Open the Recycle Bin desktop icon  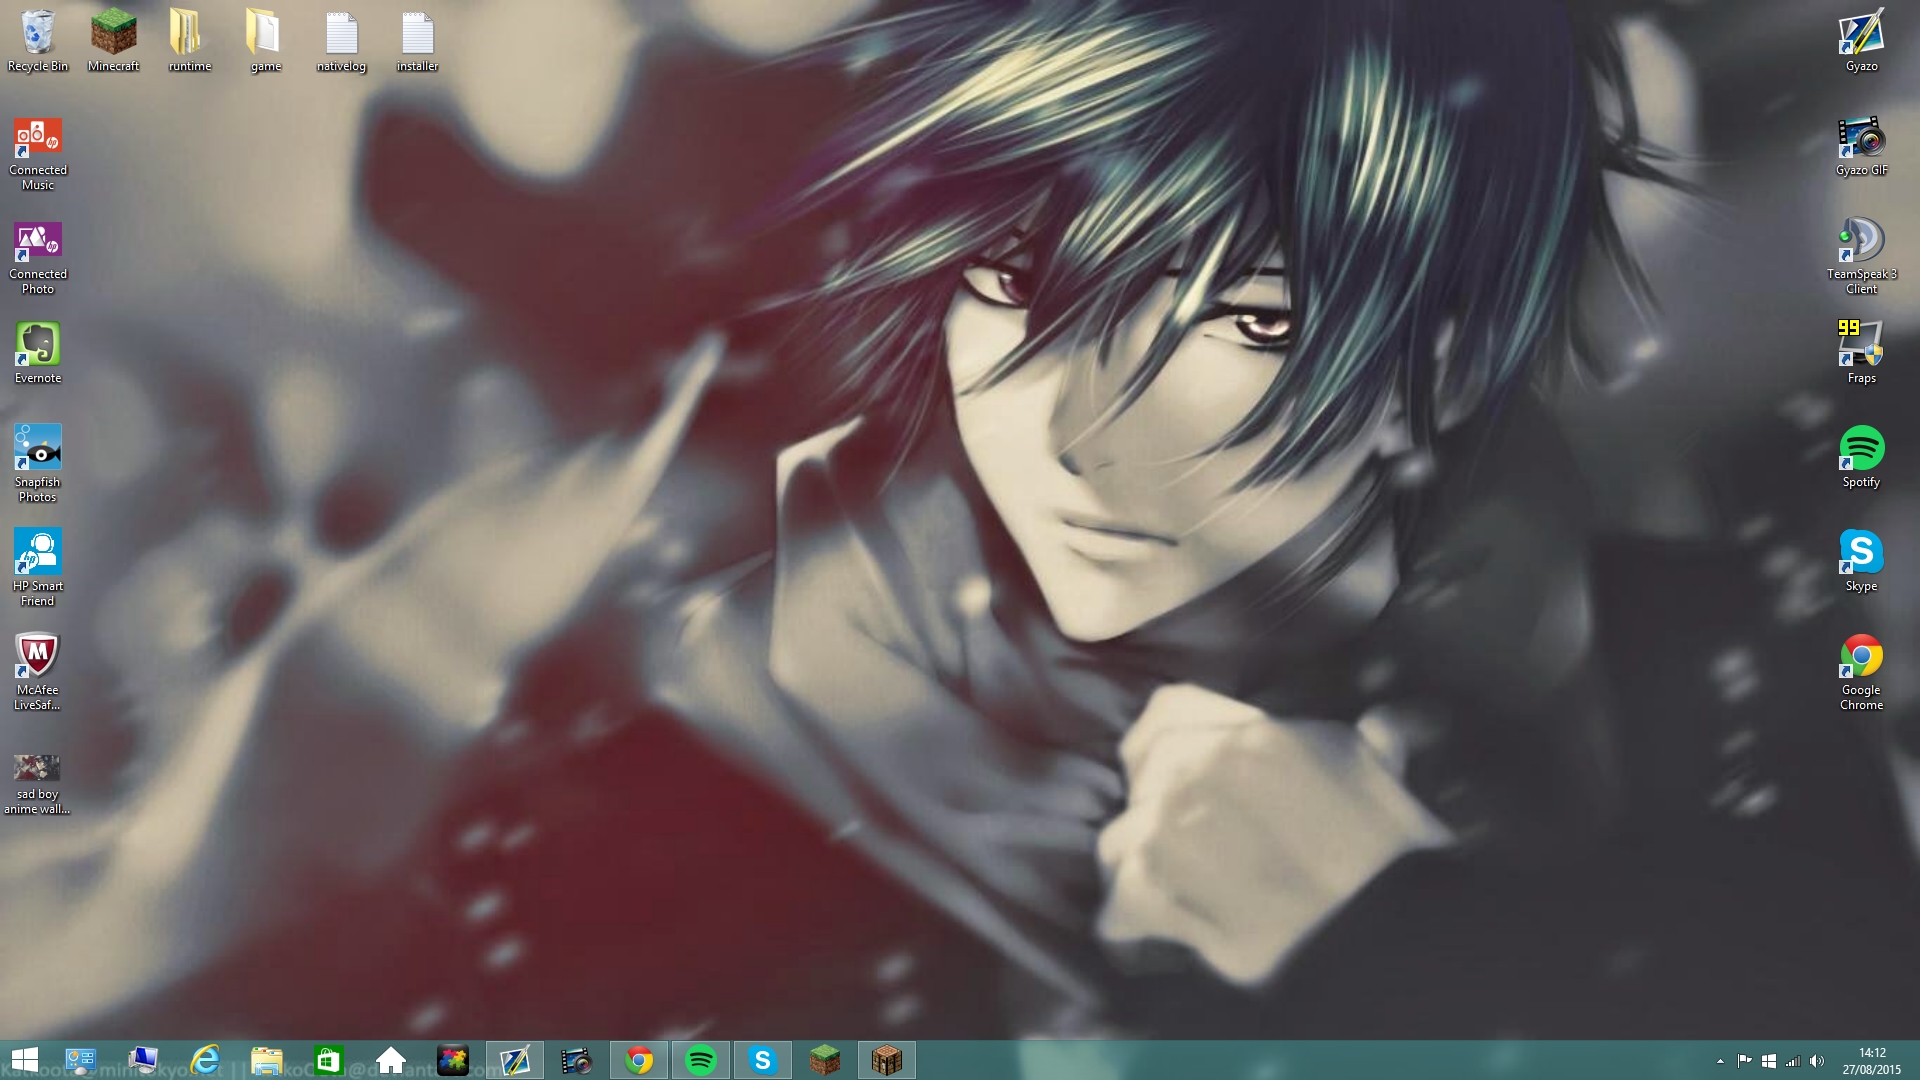pos(38,40)
